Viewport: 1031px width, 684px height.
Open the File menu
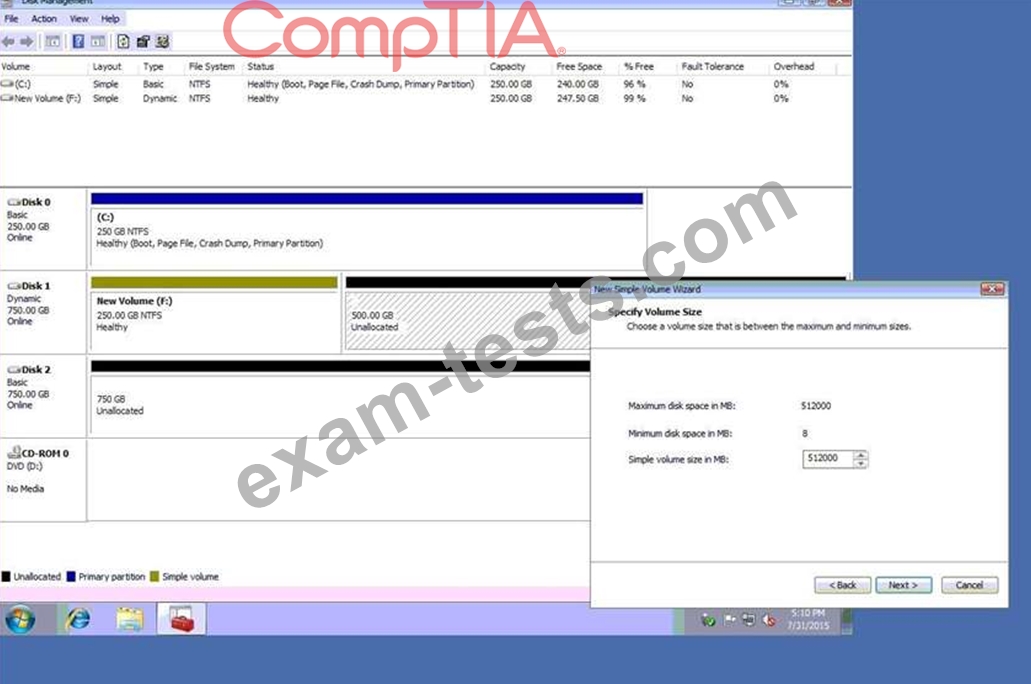point(11,19)
